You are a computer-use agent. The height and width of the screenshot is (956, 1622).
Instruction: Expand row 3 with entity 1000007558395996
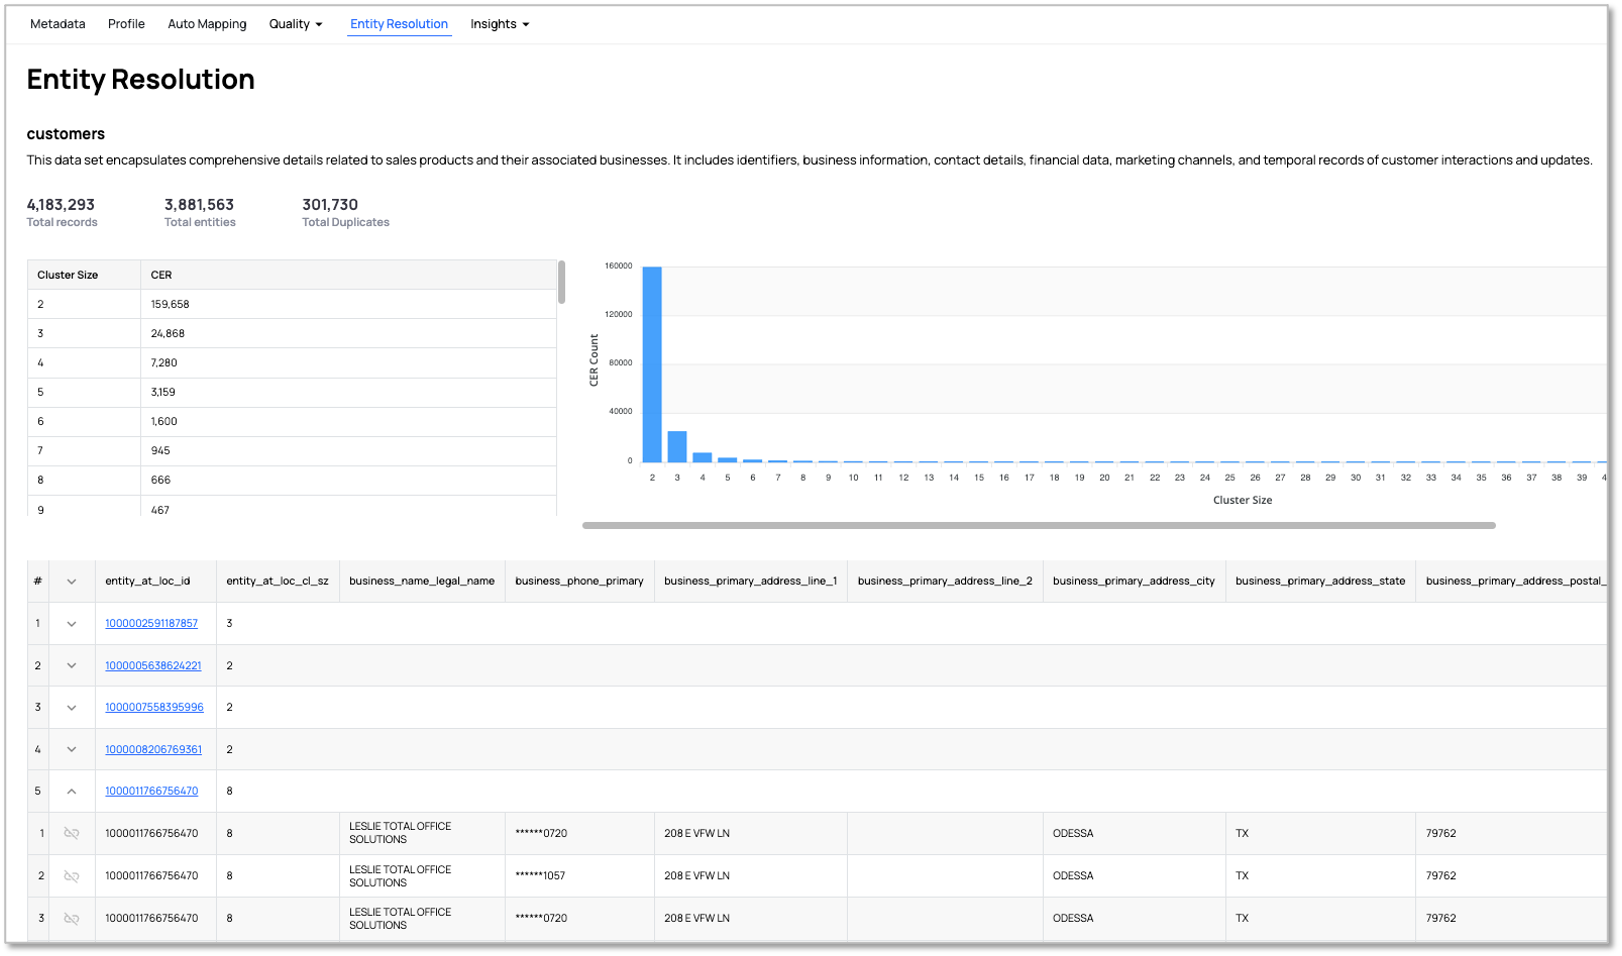(71, 708)
